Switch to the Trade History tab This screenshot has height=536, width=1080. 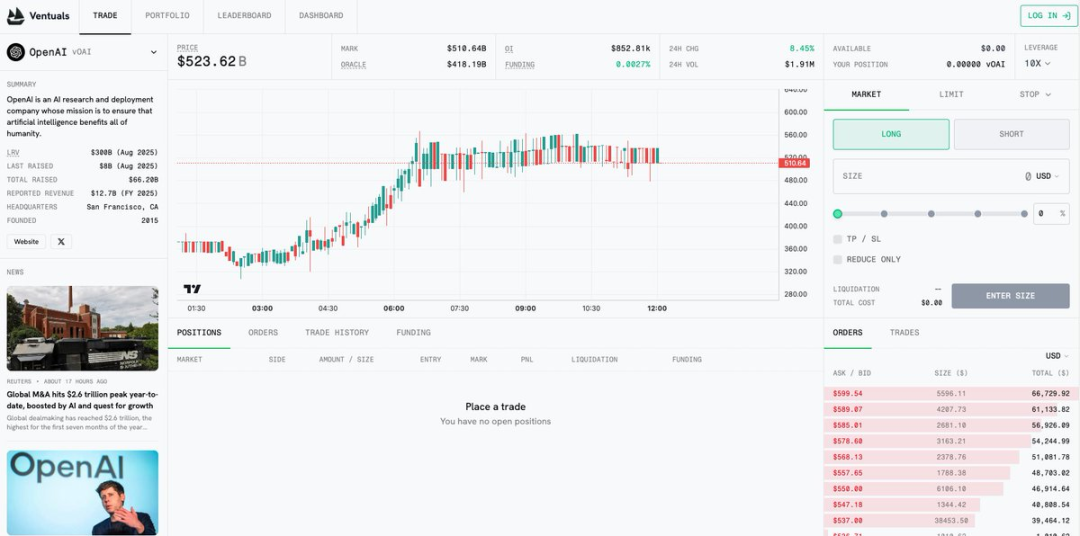point(337,332)
